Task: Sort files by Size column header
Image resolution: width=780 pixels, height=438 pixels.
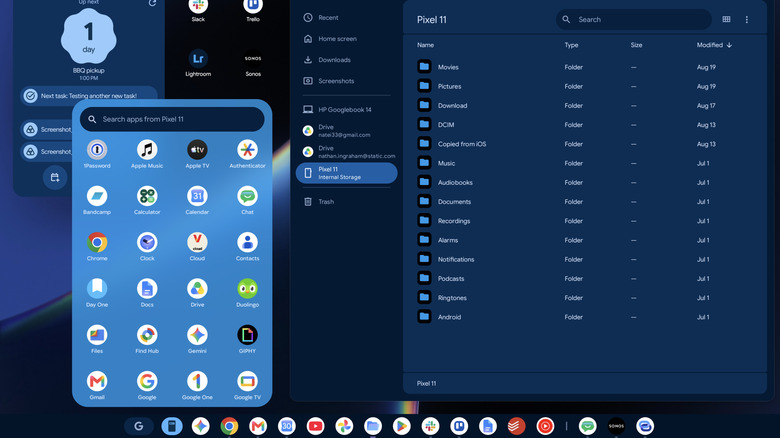Action: tap(636, 45)
